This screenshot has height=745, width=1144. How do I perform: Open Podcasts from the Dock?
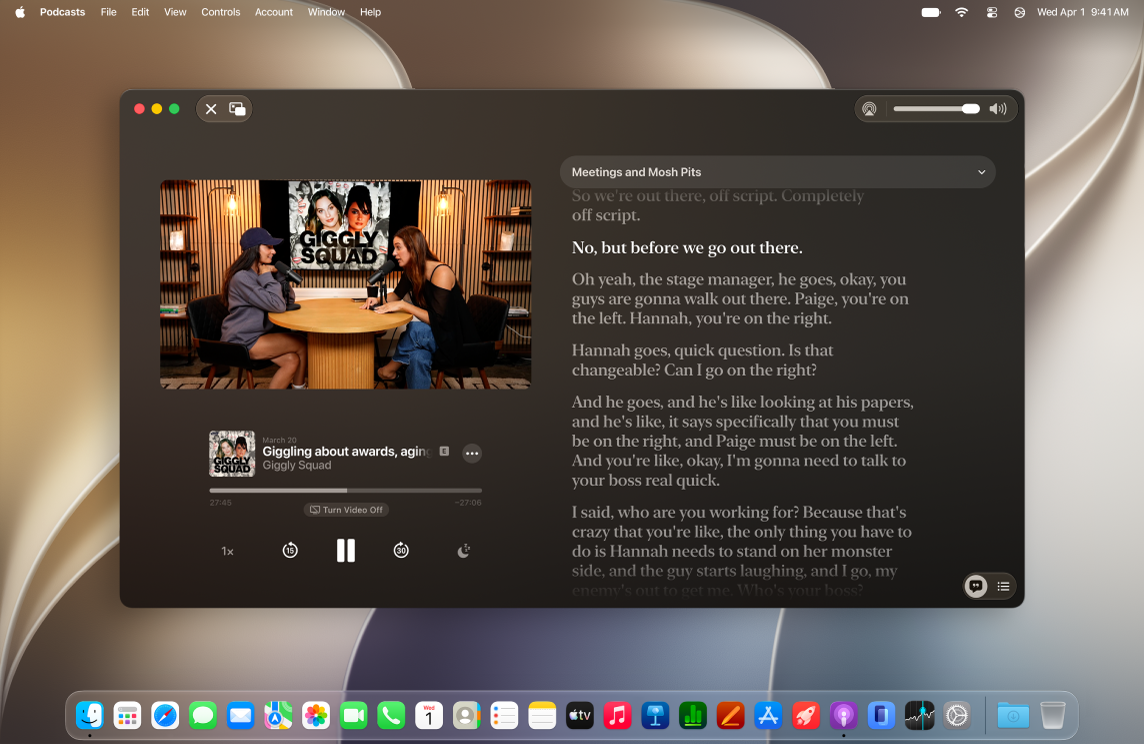843,716
